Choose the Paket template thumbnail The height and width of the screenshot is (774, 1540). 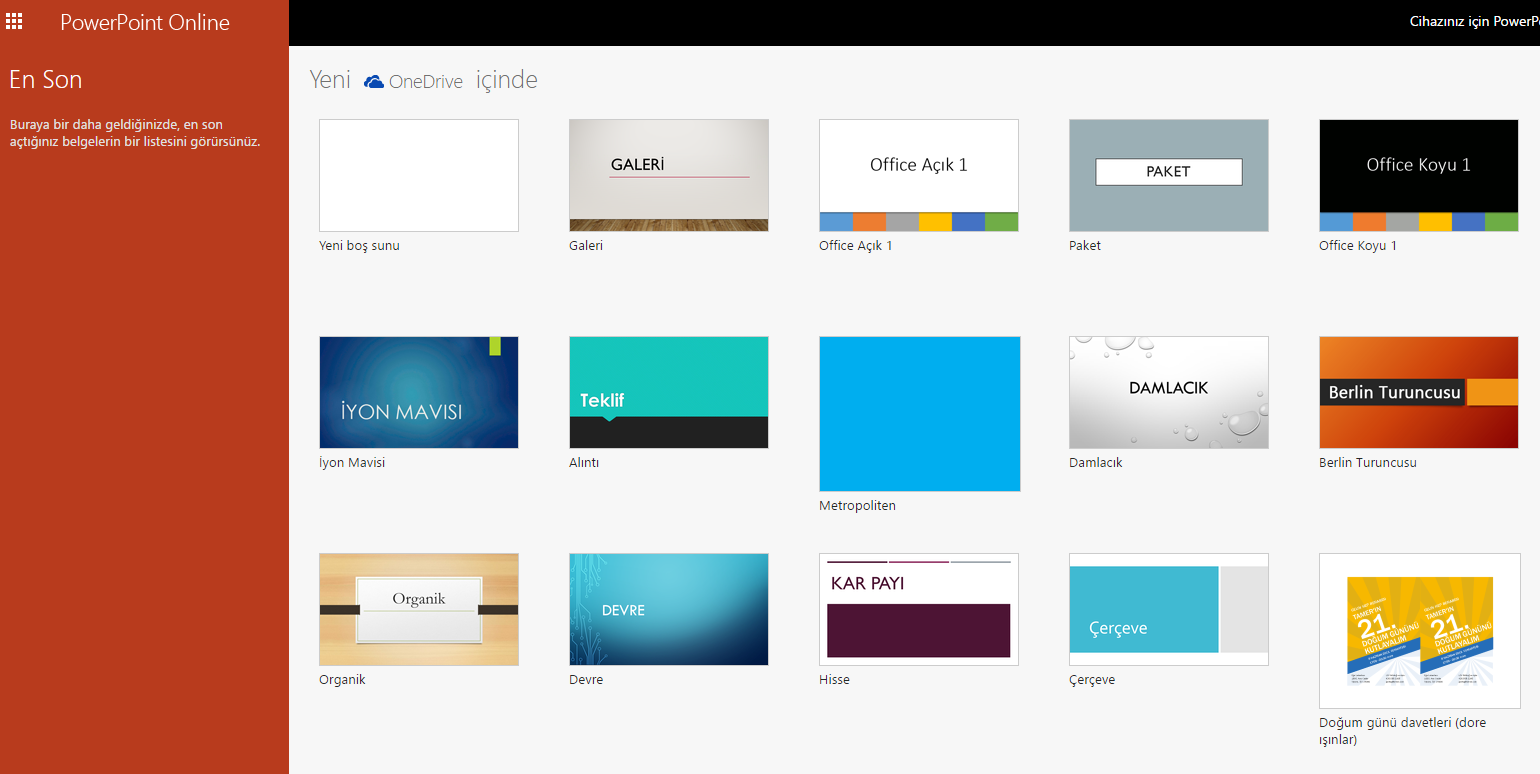coord(1169,176)
